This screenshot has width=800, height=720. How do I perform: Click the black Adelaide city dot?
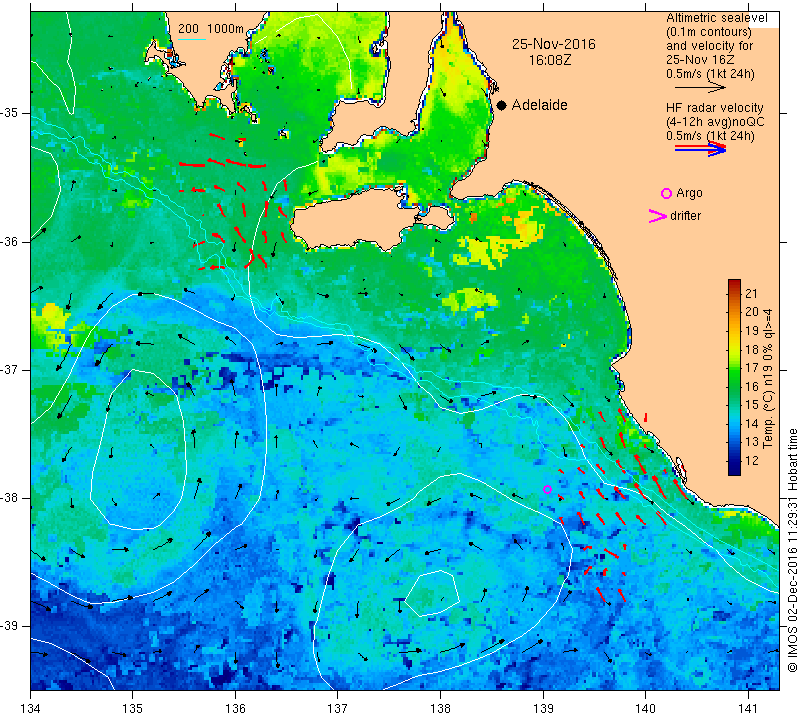502,105
